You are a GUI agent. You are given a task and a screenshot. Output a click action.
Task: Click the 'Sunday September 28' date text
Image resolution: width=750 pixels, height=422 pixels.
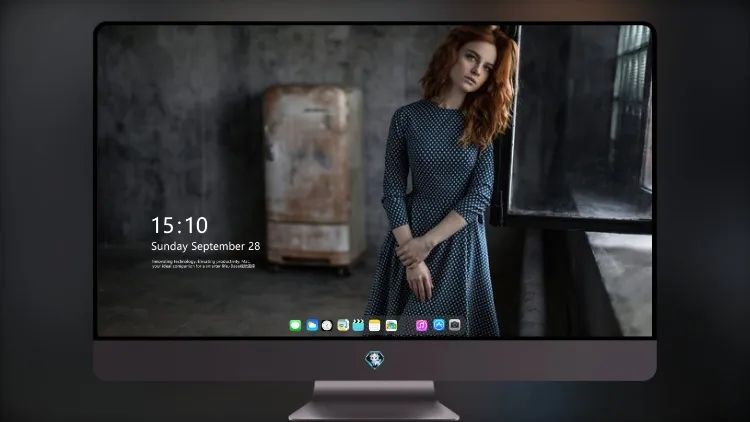coord(206,246)
